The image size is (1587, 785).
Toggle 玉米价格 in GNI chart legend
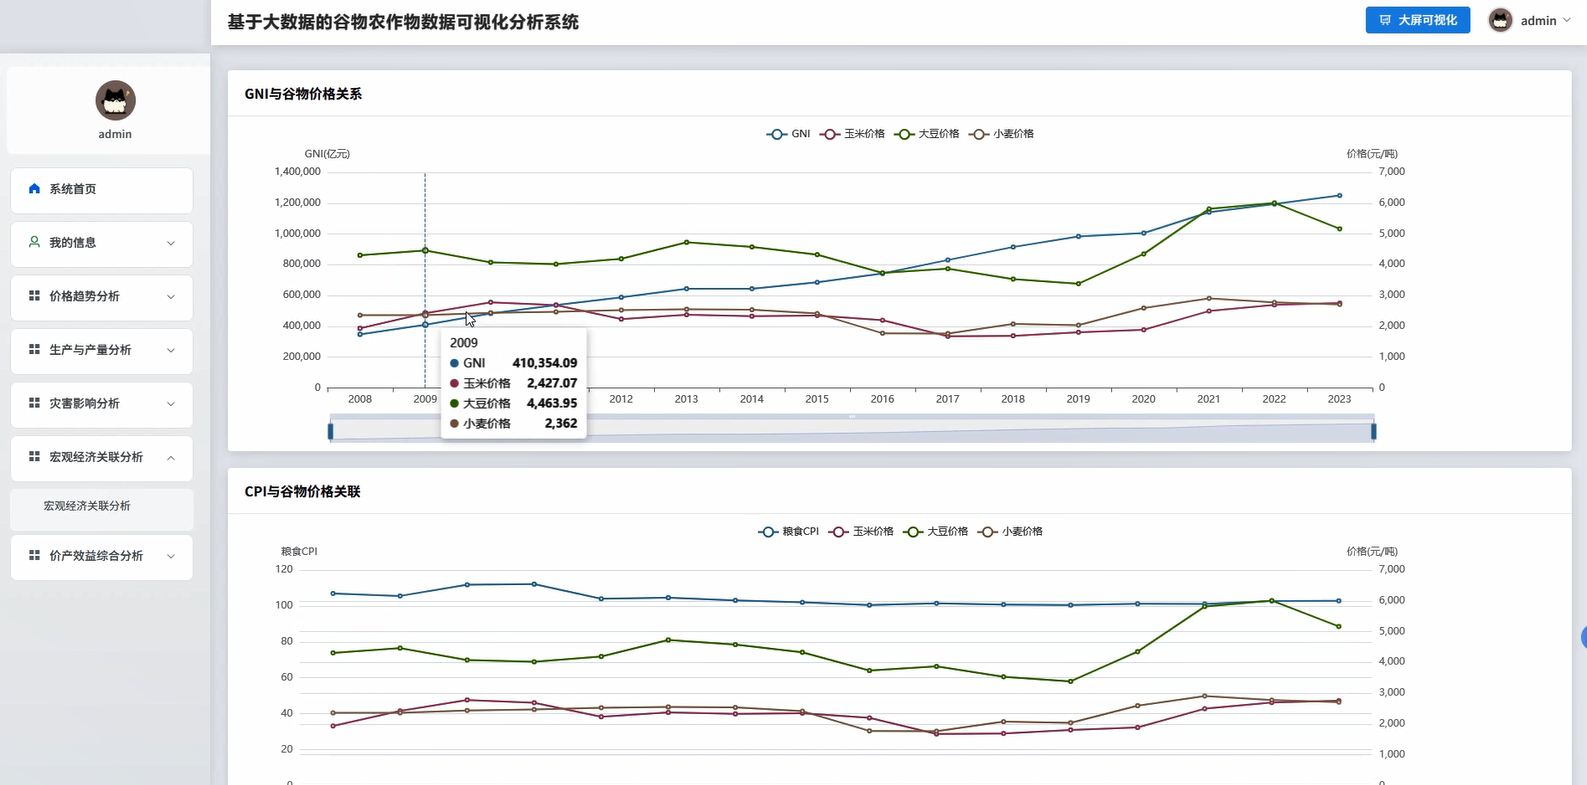click(x=852, y=134)
